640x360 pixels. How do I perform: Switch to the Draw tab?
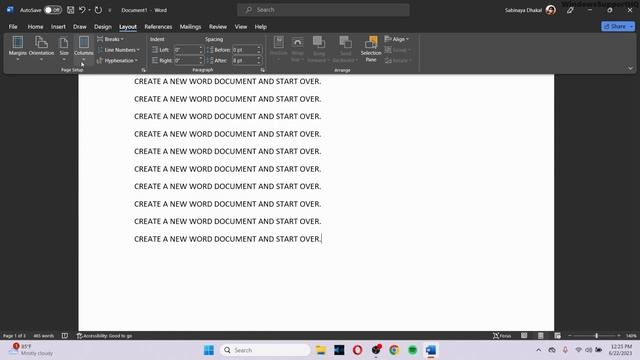pos(80,27)
